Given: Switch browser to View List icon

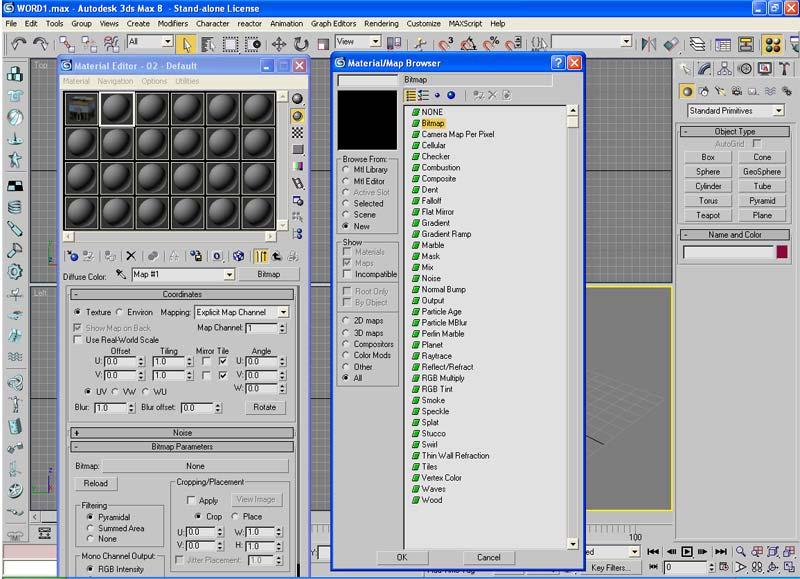Looking at the screenshot, I should tap(411, 95).
